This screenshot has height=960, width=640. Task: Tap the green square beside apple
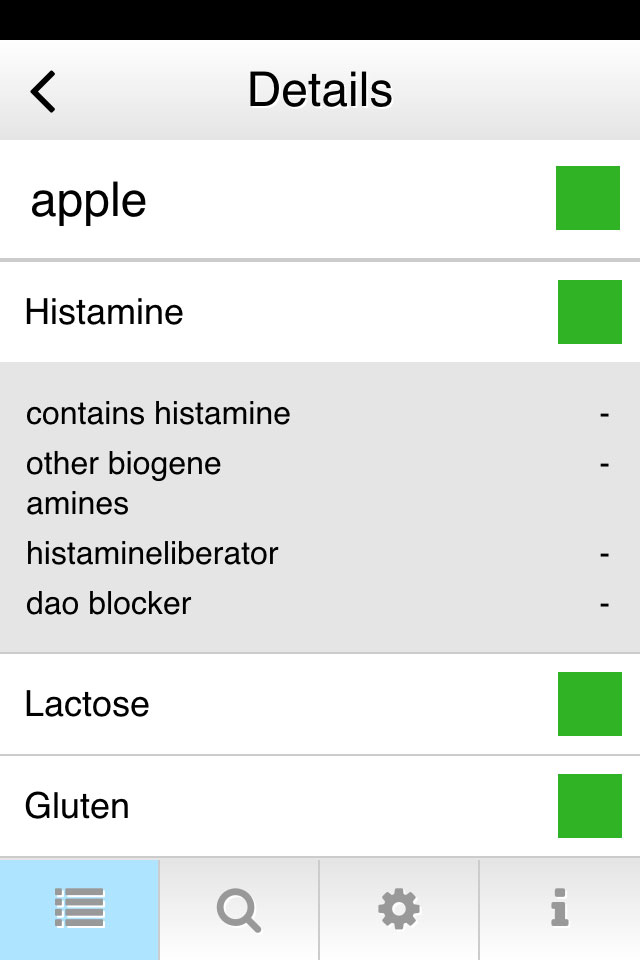[x=588, y=198]
